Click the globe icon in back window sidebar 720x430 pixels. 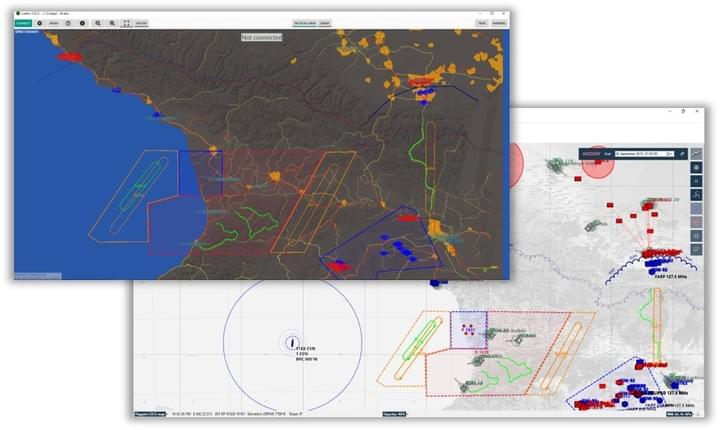[x=697, y=168]
